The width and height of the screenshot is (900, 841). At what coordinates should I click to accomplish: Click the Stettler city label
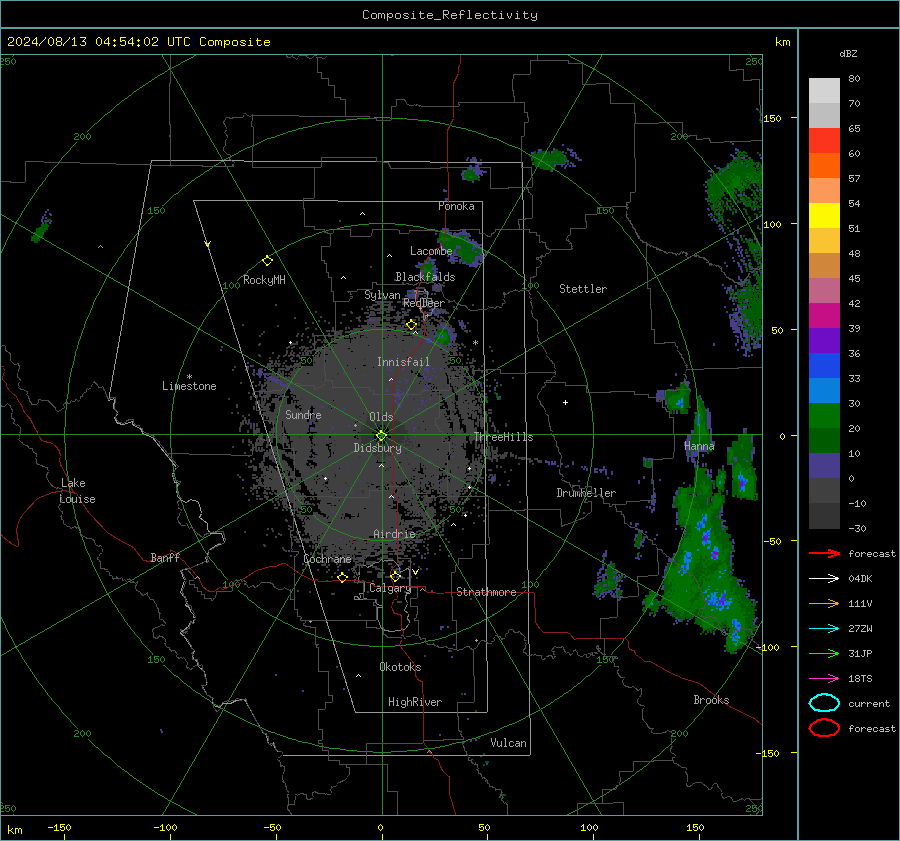pyautogui.click(x=583, y=289)
